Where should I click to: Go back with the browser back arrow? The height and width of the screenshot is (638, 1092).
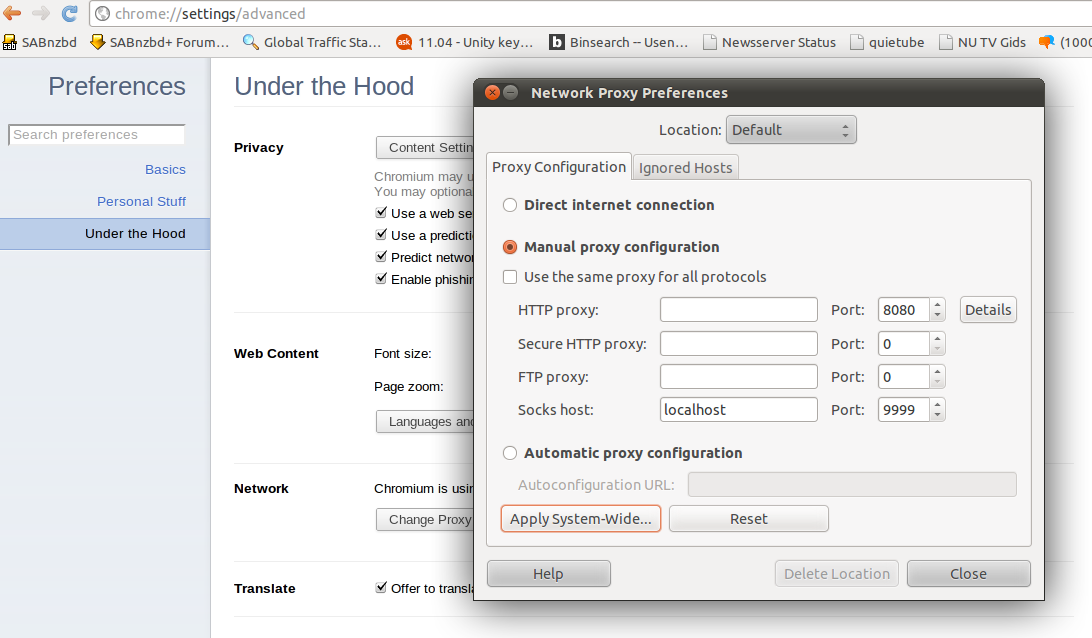pyautogui.click(x=12, y=13)
